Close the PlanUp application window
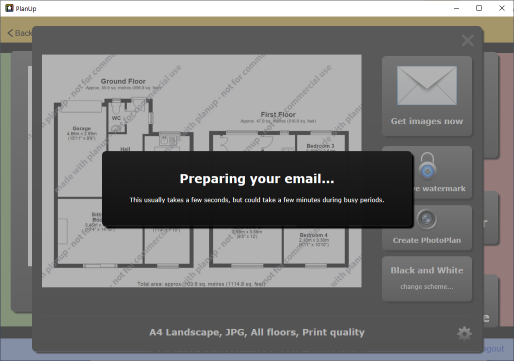This screenshot has height=361, width=514. (502, 8)
